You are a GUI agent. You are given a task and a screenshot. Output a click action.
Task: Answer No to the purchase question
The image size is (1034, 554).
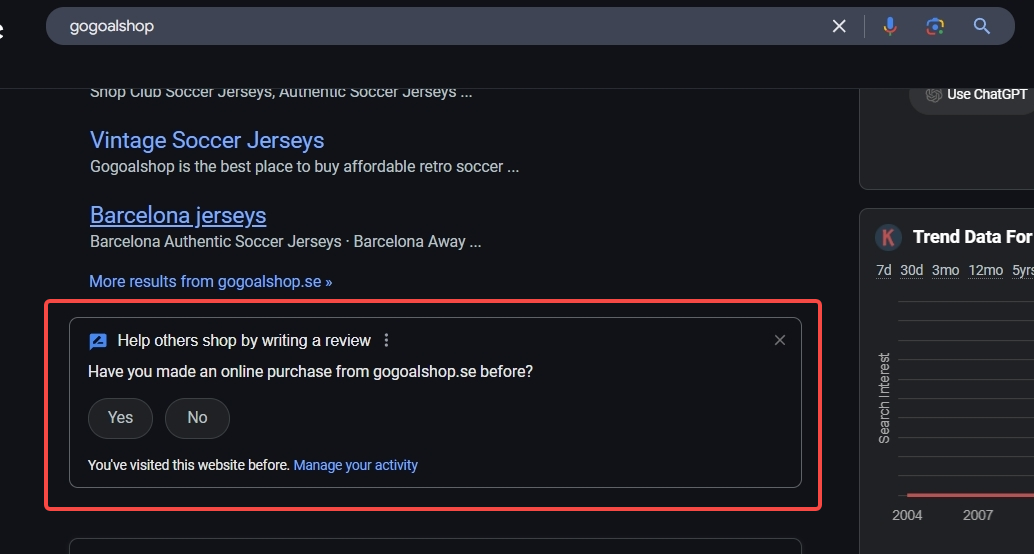[197, 418]
